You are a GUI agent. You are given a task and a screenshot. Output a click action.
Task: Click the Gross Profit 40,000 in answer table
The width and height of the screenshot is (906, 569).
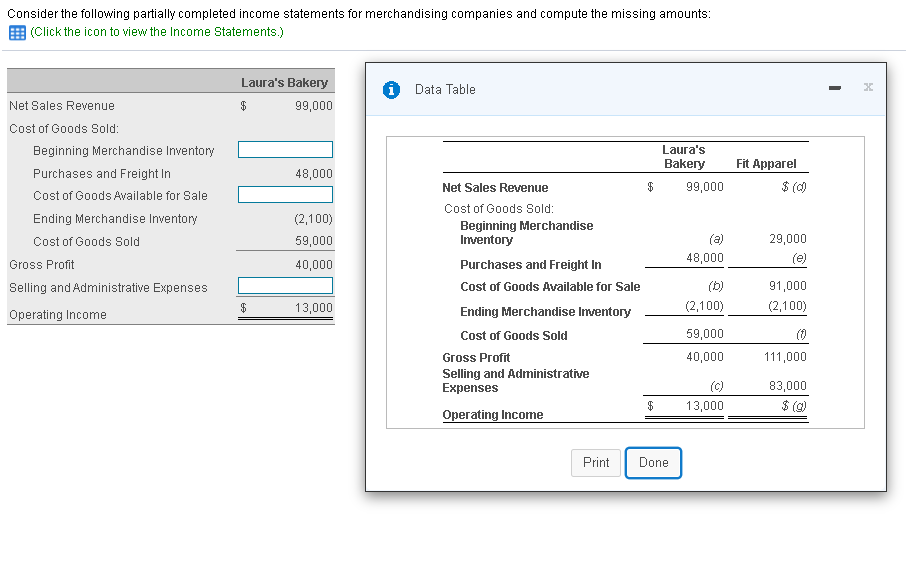[314, 265]
